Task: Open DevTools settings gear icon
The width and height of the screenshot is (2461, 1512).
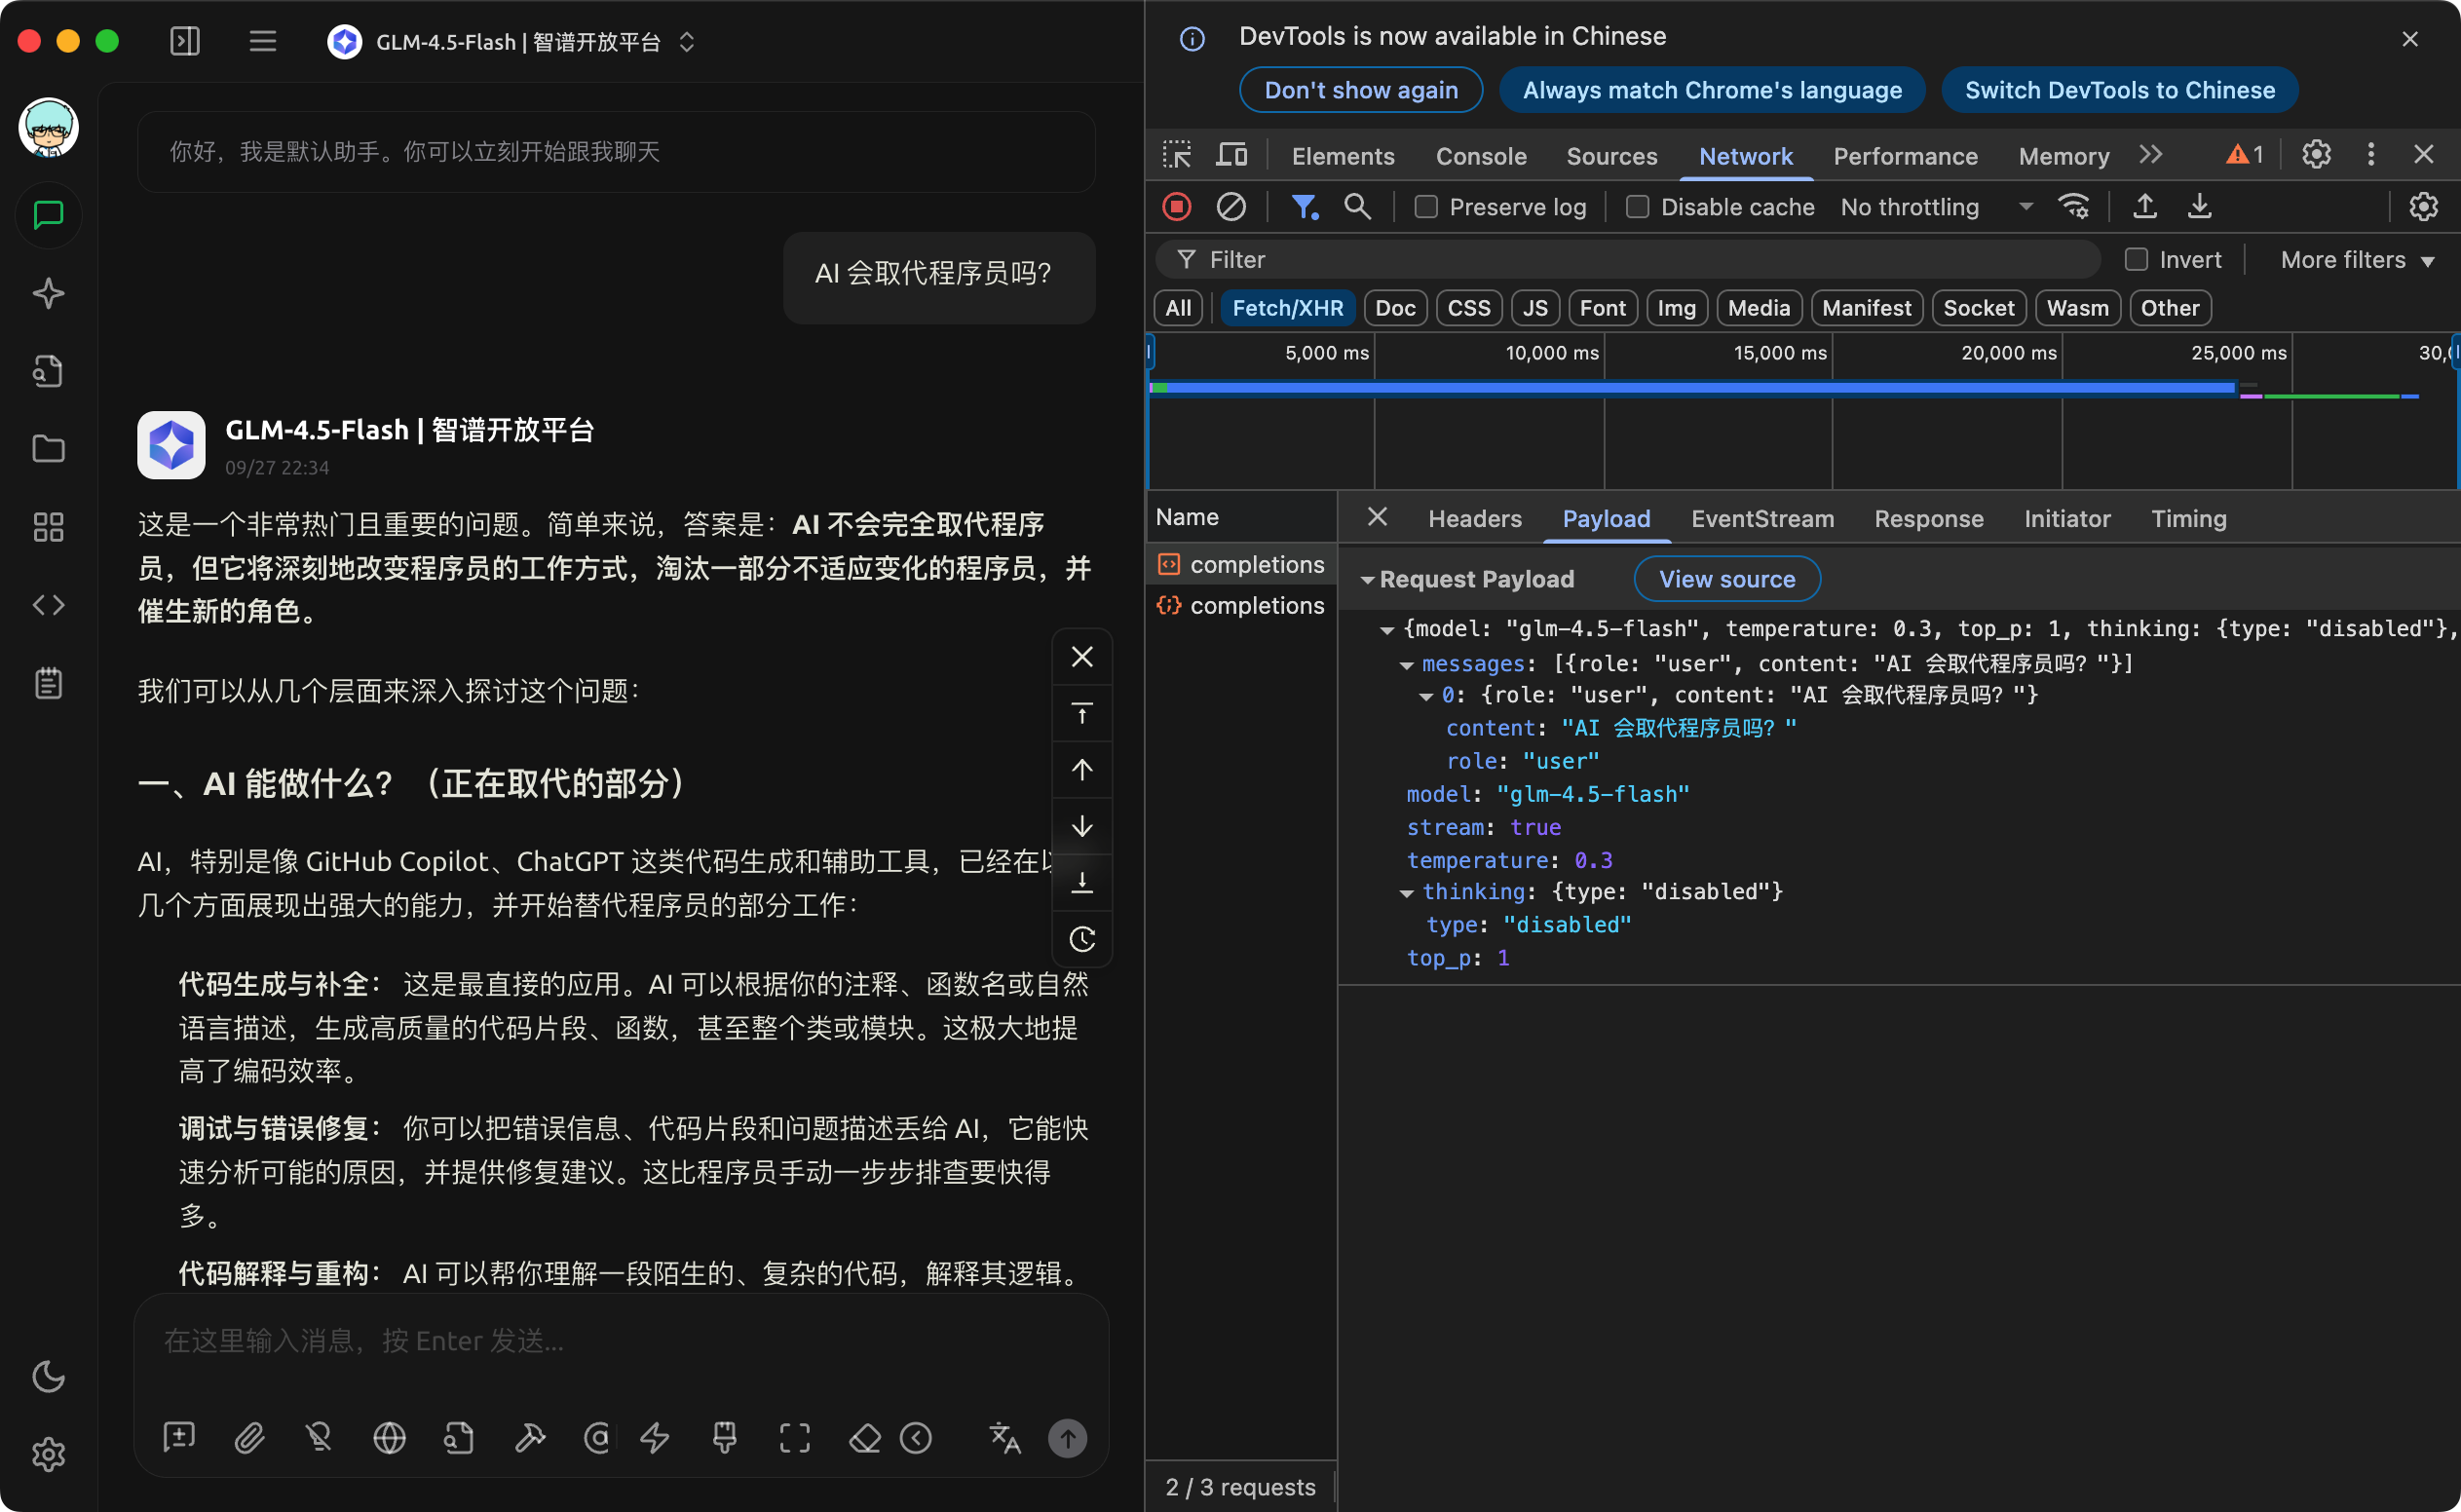Action: (2316, 154)
